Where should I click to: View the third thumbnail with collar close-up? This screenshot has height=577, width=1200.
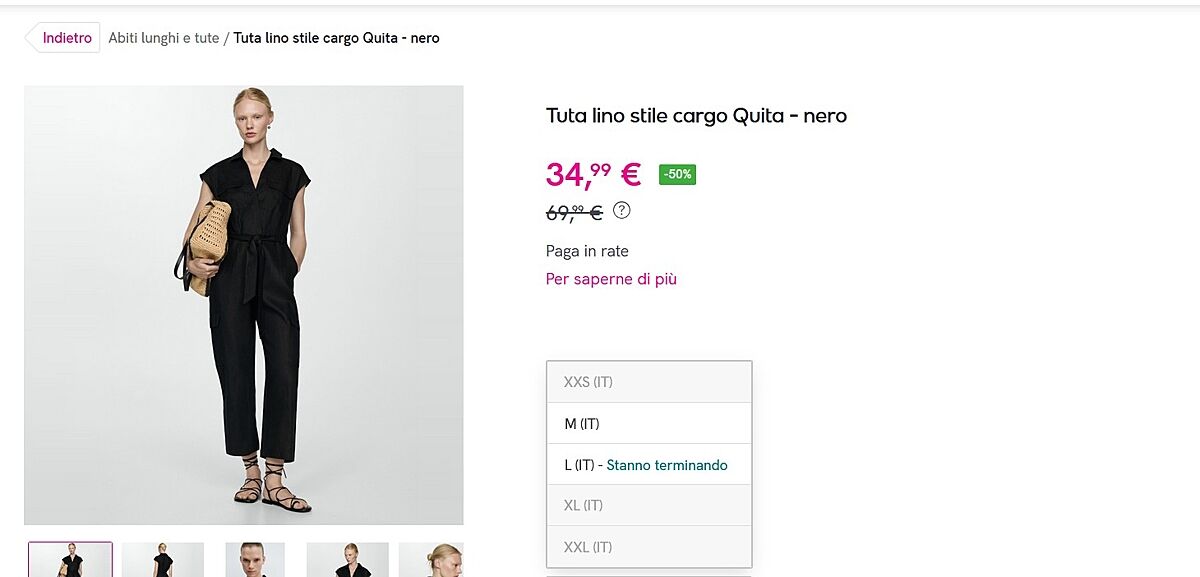pos(255,560)
